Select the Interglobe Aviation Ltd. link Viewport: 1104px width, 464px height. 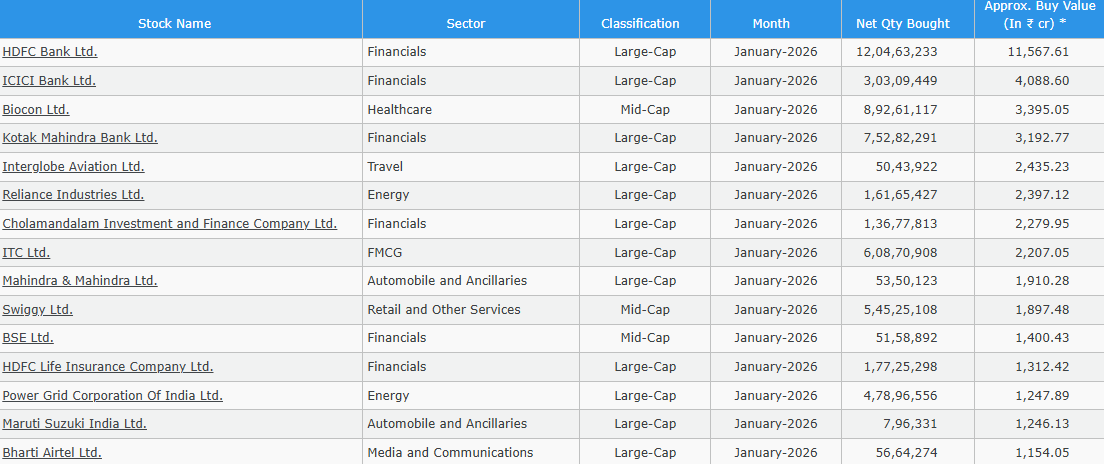coord(73,167)
